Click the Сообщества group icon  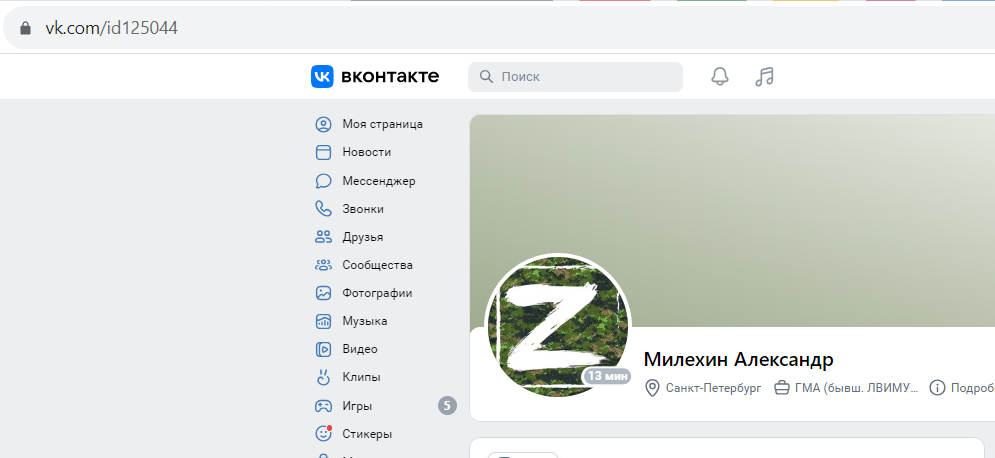324,265
